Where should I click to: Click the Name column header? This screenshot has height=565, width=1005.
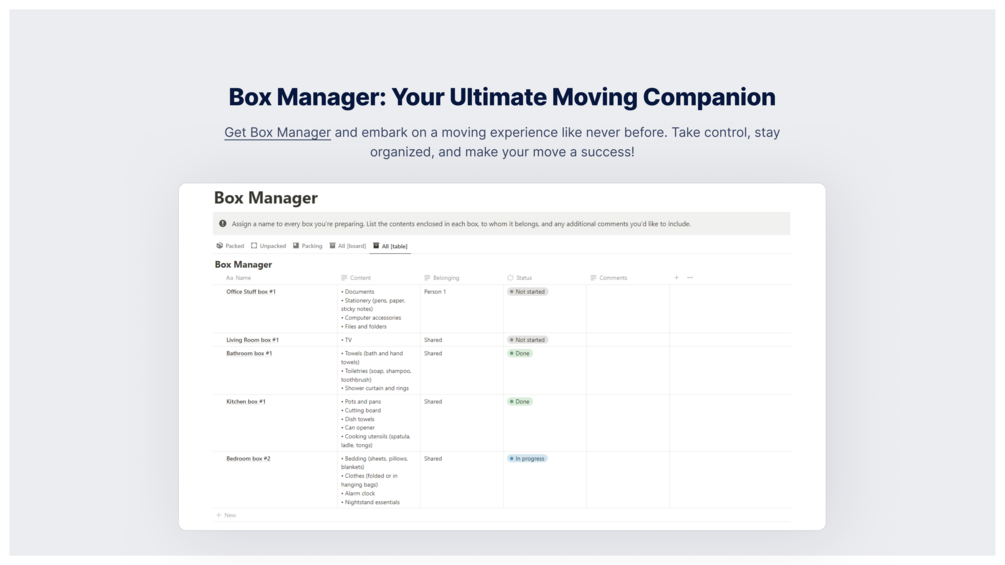tap(238, 278)
